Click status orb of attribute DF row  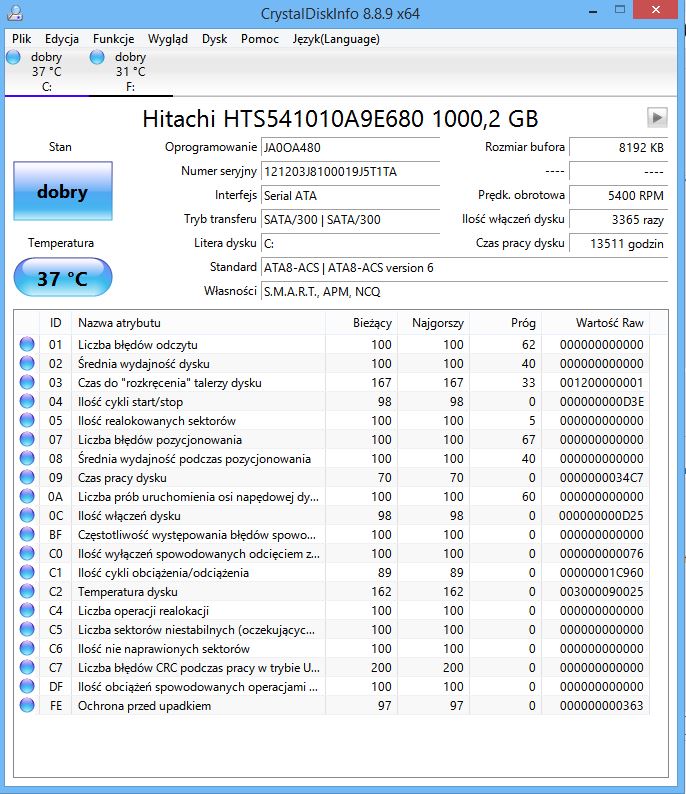coord(27,686)
